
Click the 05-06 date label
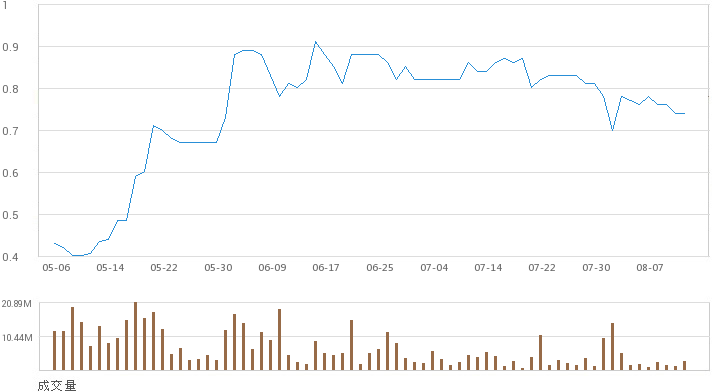coord(56,268)
